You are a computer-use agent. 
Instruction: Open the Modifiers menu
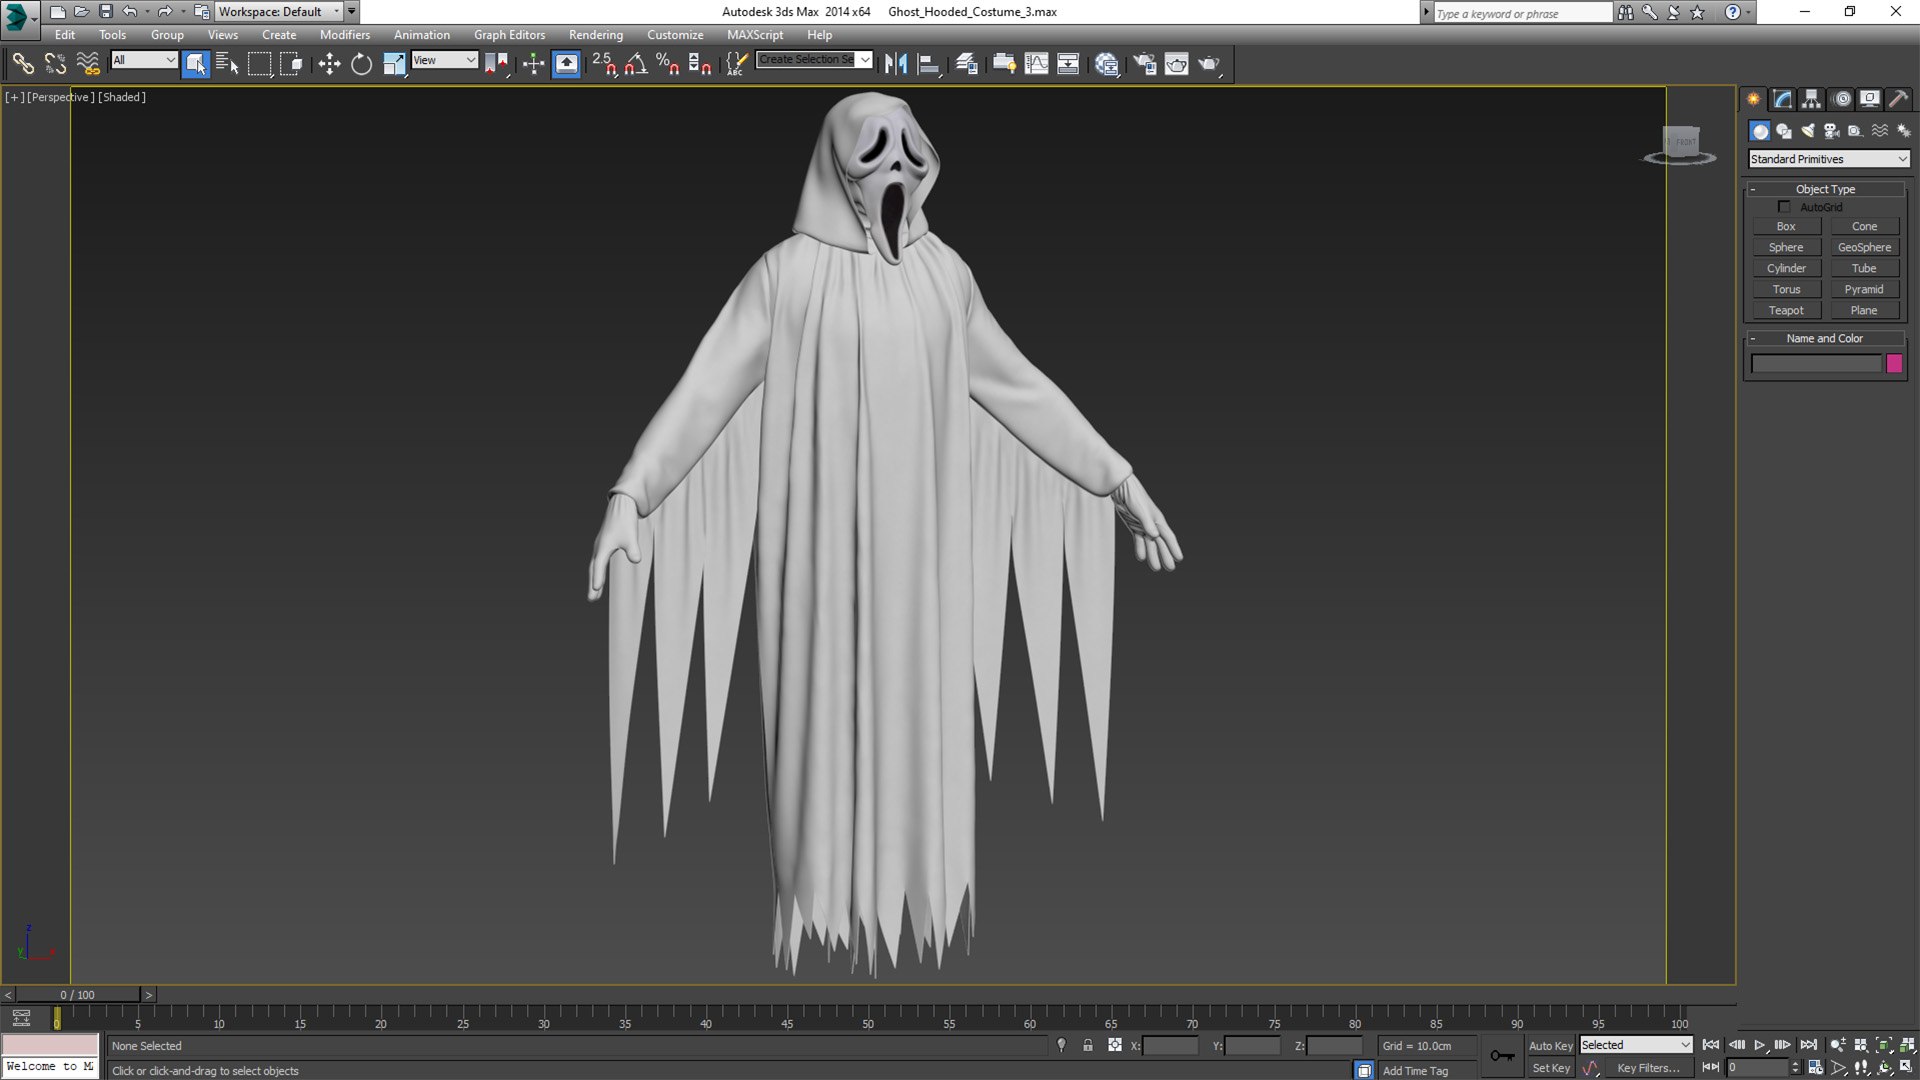point(345,35)
